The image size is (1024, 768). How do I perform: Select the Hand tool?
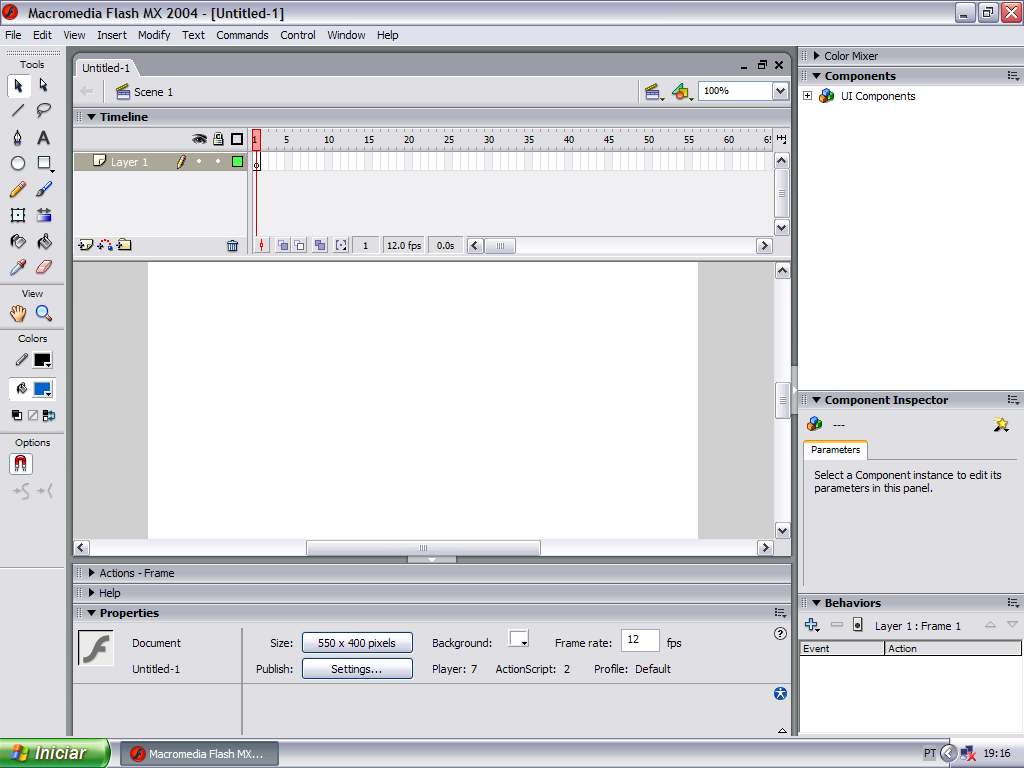(18, 313)
